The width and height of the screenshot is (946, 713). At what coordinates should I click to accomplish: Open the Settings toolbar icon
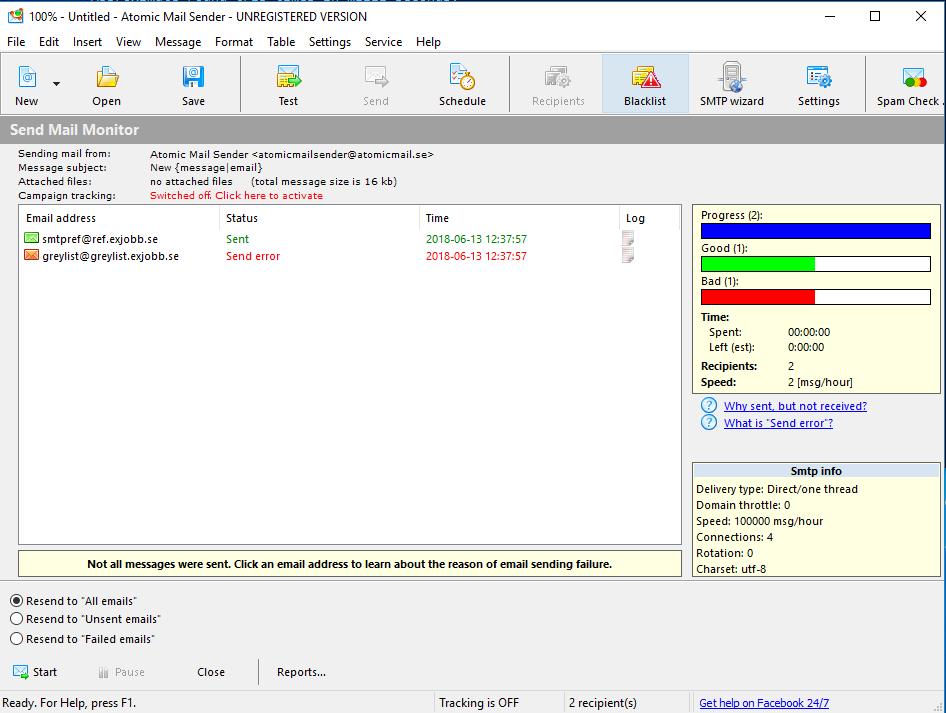[x=819, y=78]
